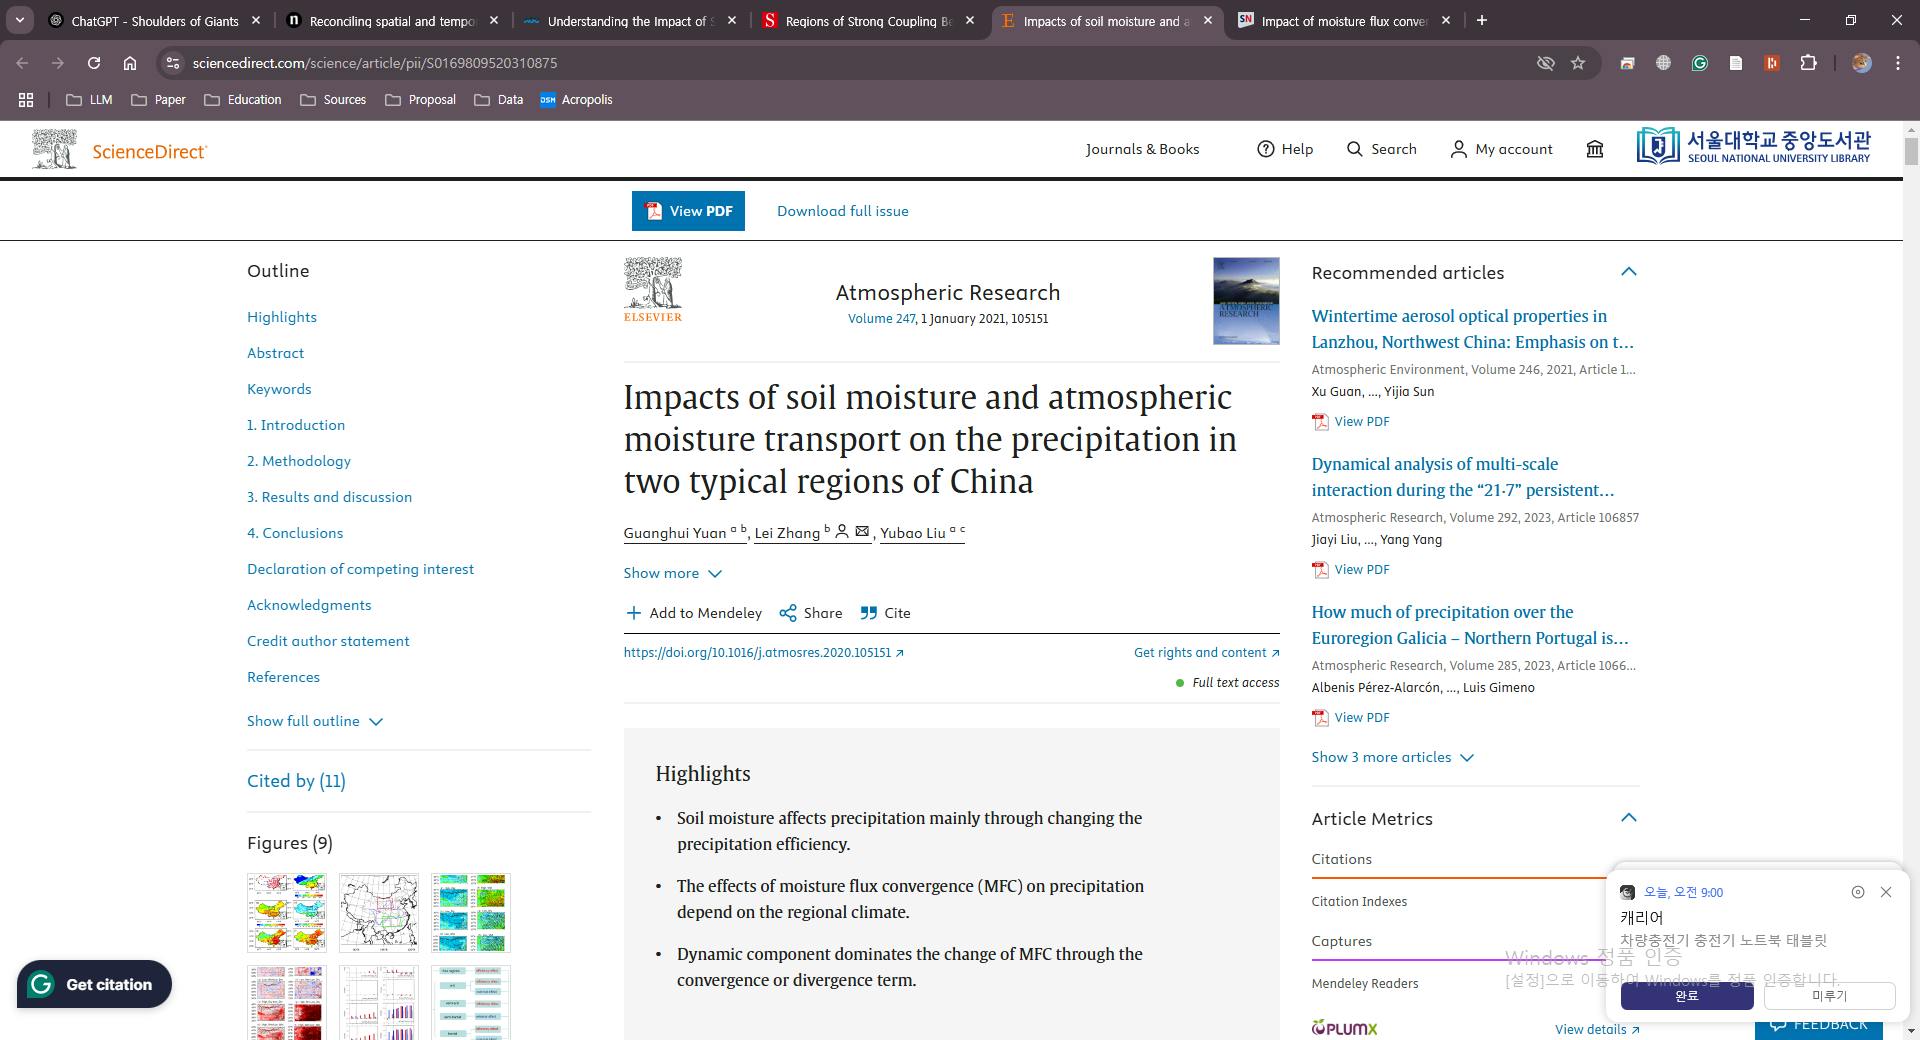
Task: Click the Cite quote icon
Action: click(869, 613)
